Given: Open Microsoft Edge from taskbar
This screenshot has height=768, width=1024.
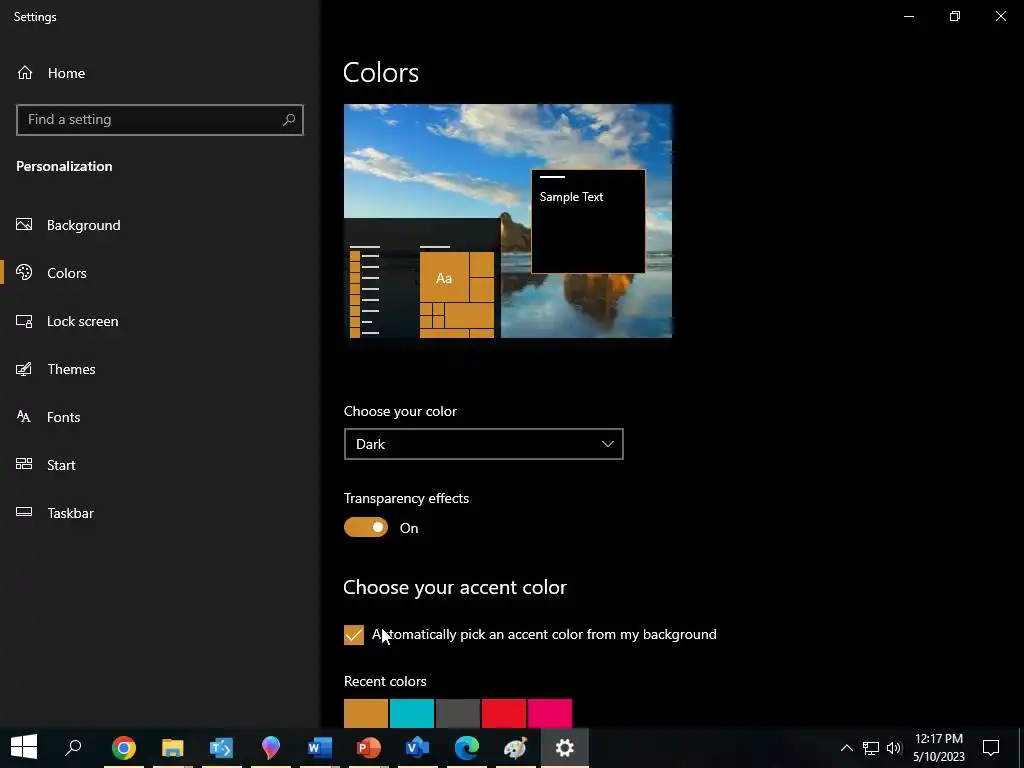Looking at the screenshot, I should pyautogui.click(x=466, y=747).
